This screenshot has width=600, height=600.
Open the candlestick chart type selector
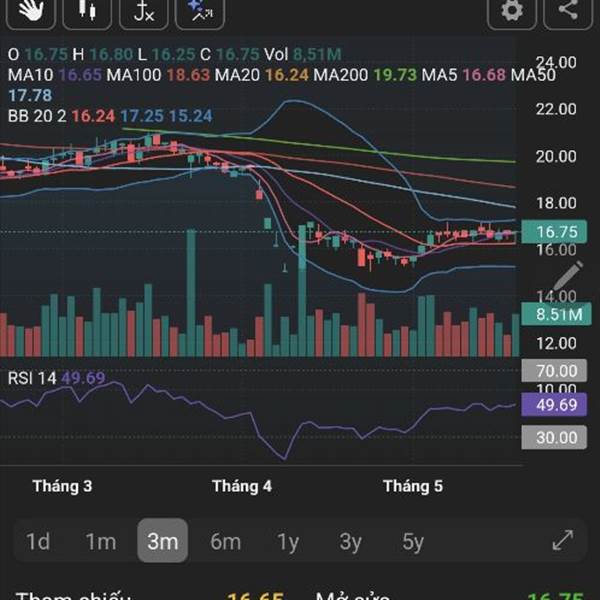87,11
